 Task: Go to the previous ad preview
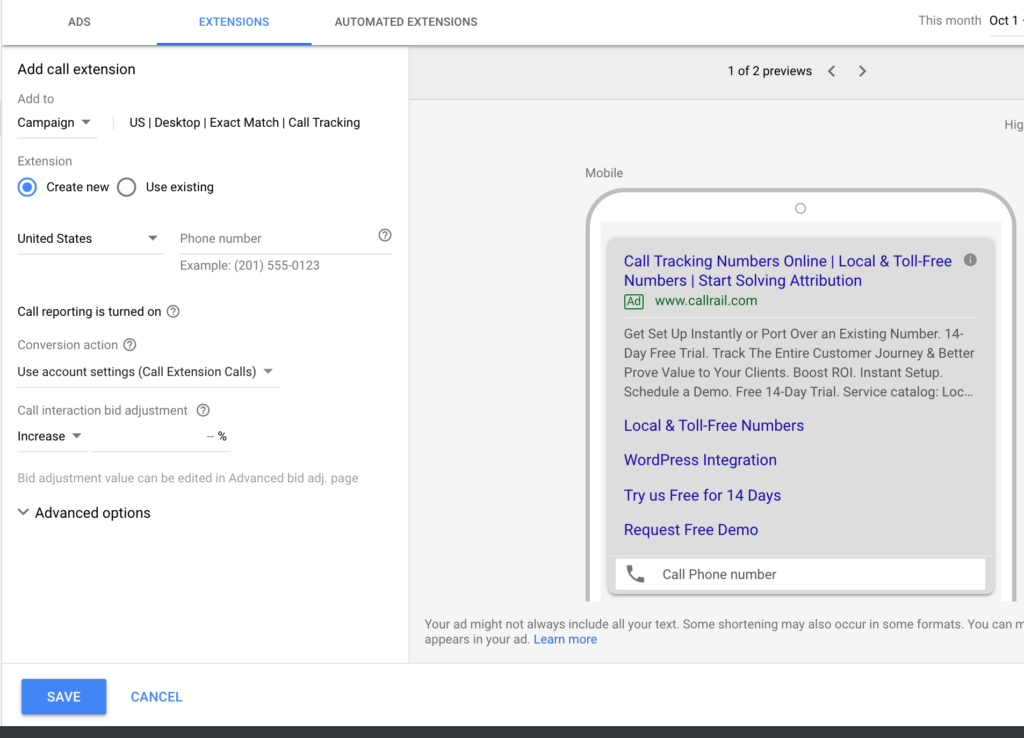coord(831,71)
